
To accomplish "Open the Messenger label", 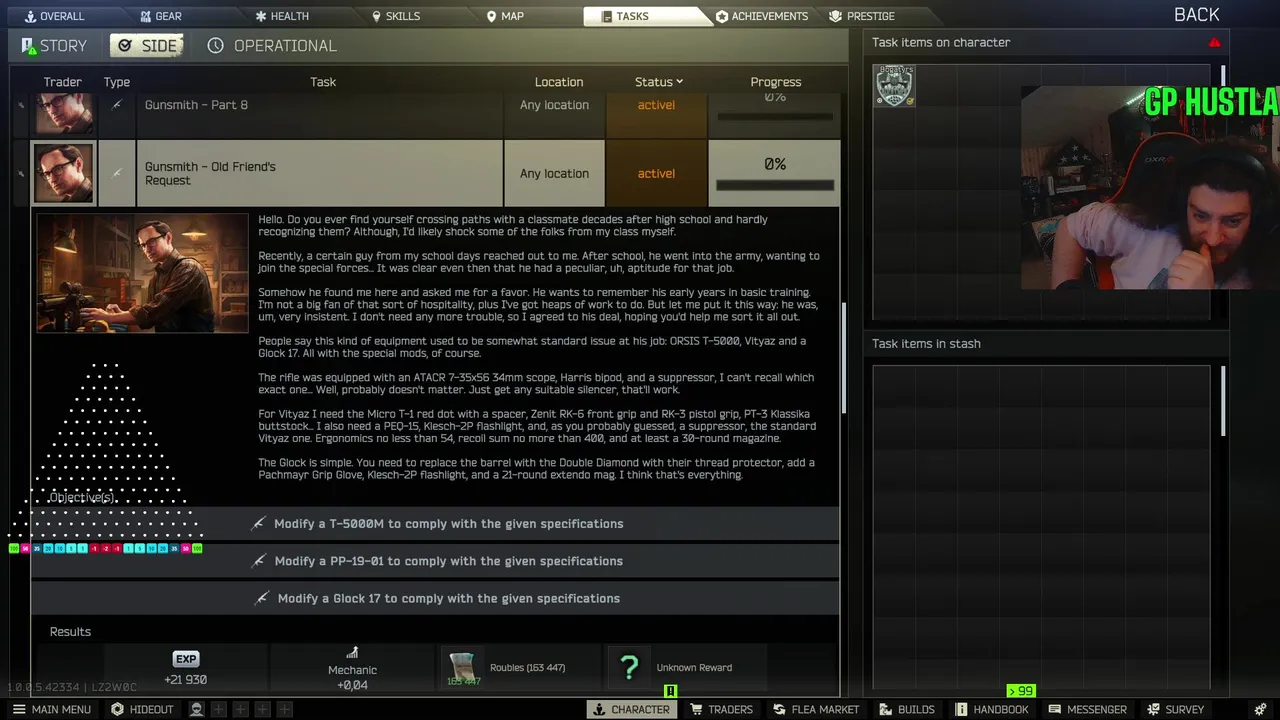I will 1097,709.
